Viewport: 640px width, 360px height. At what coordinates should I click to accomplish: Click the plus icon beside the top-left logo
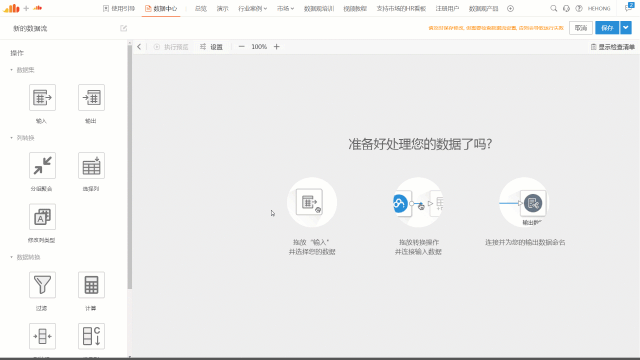pyautogui.click(x=26, y=8)
